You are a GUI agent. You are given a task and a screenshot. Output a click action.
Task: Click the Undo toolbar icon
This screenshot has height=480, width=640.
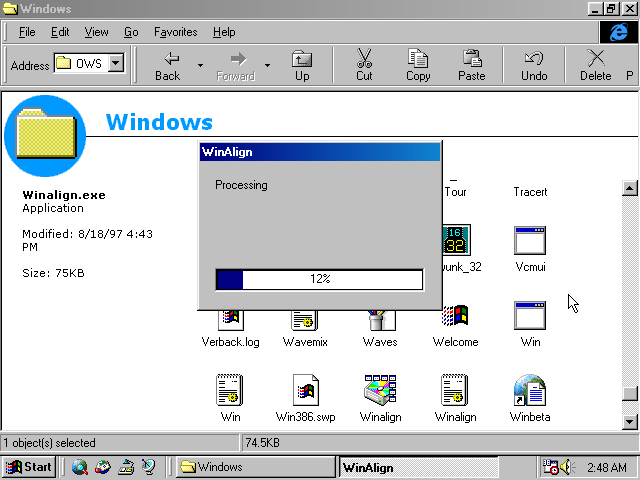pos(534,58)
